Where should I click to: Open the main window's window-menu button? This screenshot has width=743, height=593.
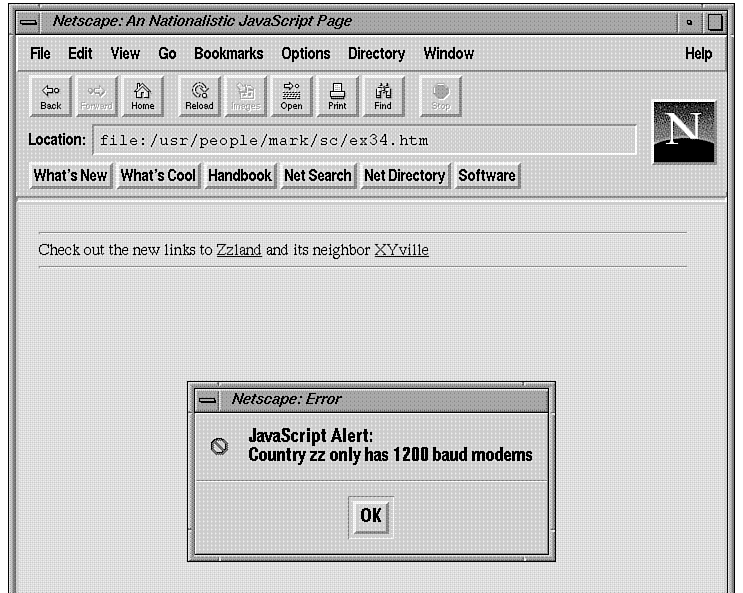(x=31, y=21)
